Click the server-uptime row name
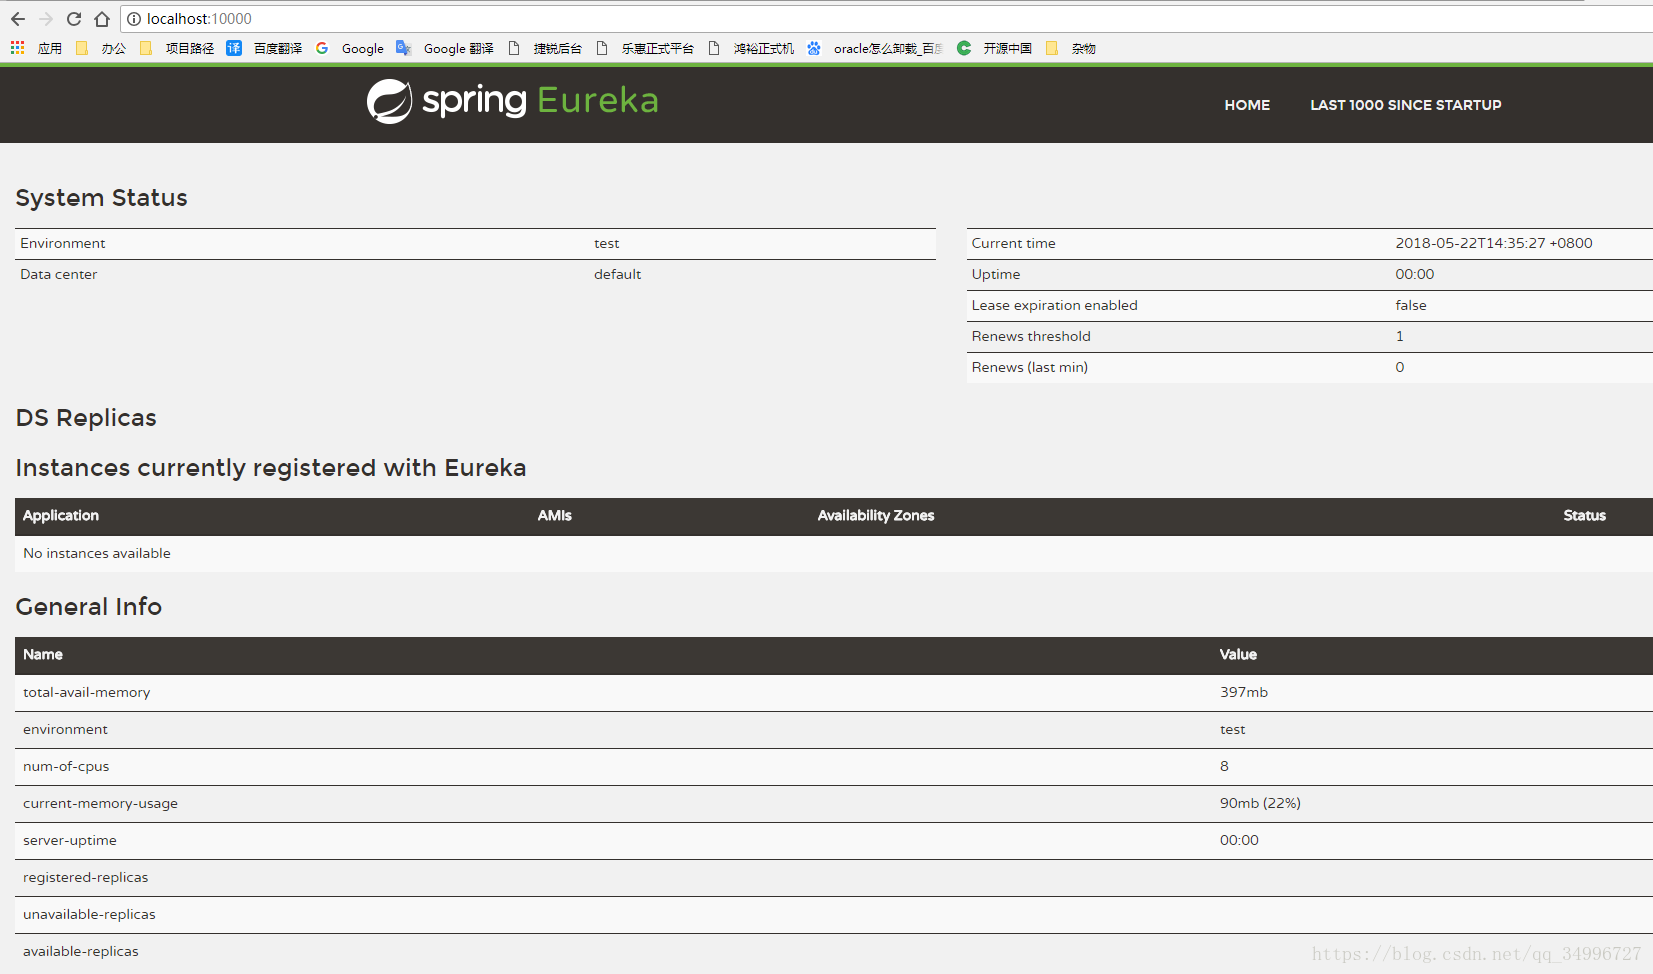Screen dimensions: 1653x974 click(70, 840)
